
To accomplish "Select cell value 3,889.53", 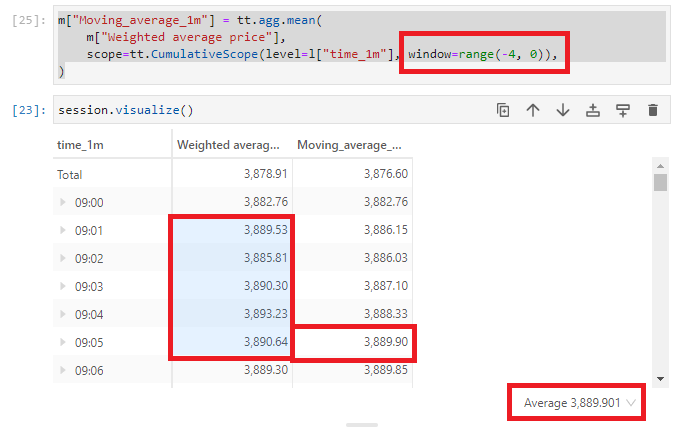I will (266, 230).
